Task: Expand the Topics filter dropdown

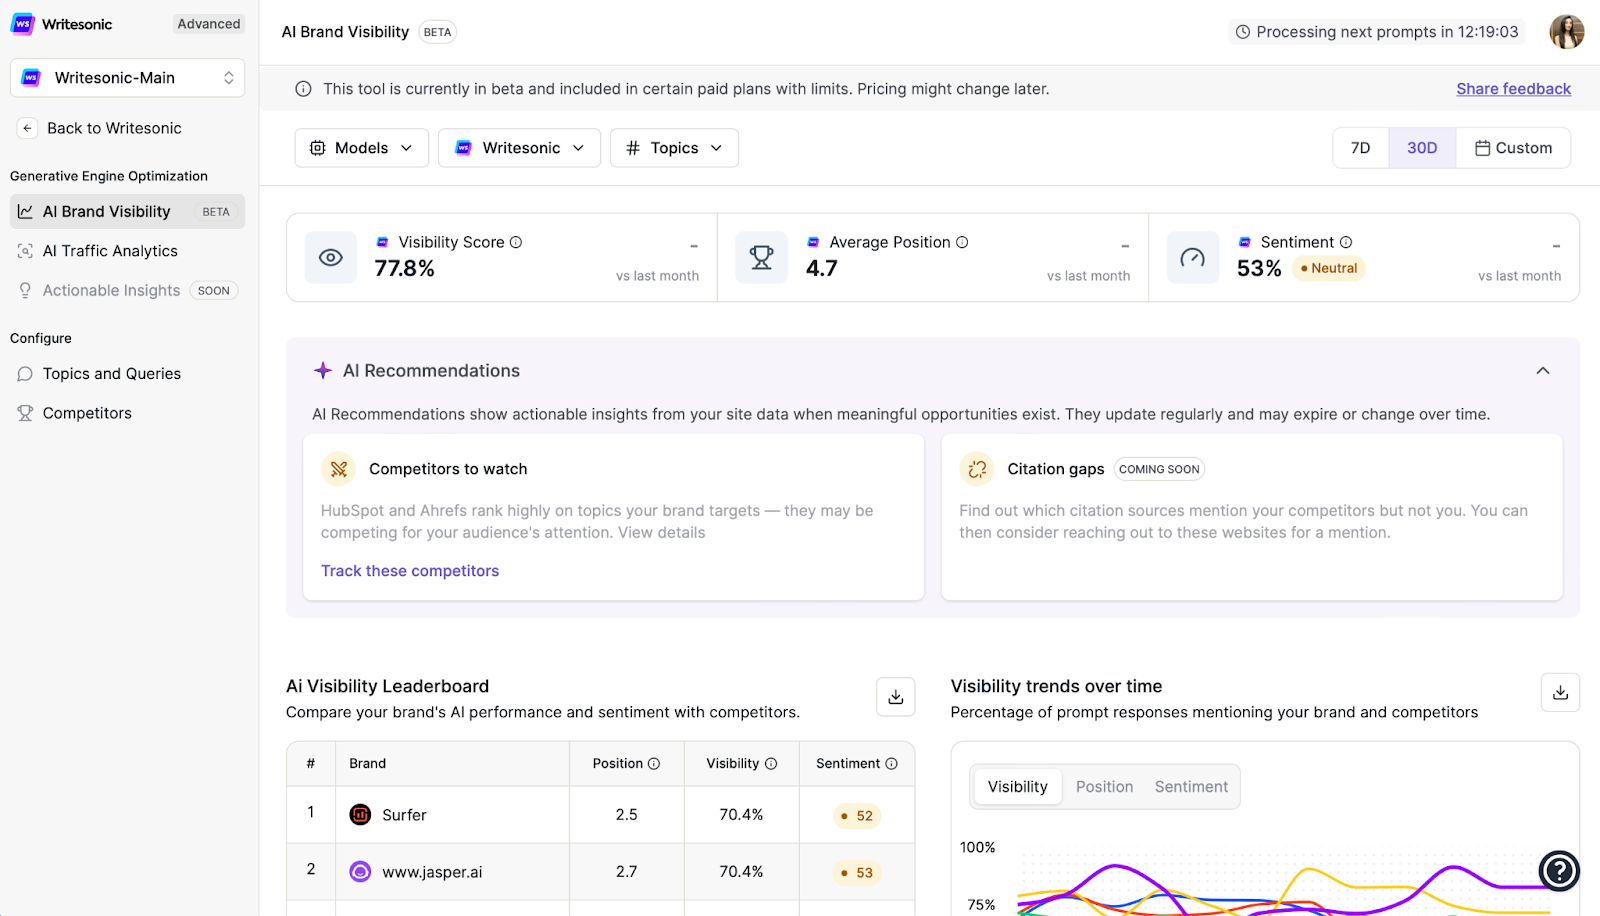Action: click(x=674, y=148)
